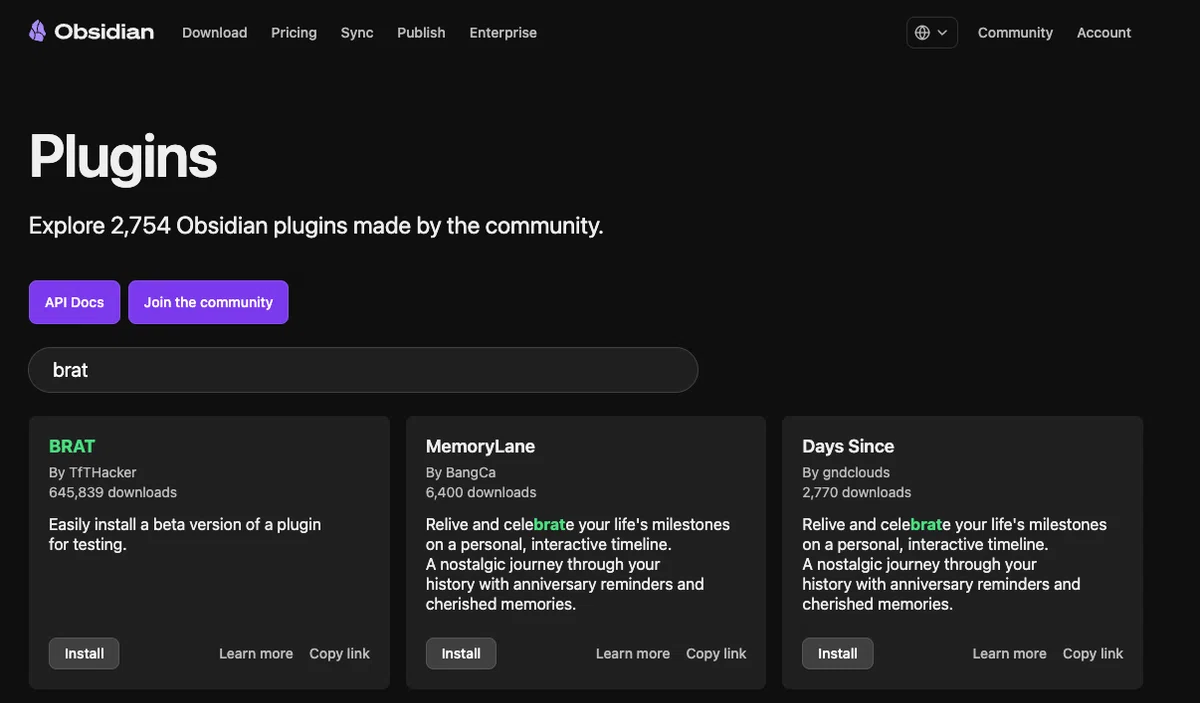The image size is (1200, 703).
Task: Click the 645,839 downloads count
Action: pyautogui.click(x=113, y=492)
